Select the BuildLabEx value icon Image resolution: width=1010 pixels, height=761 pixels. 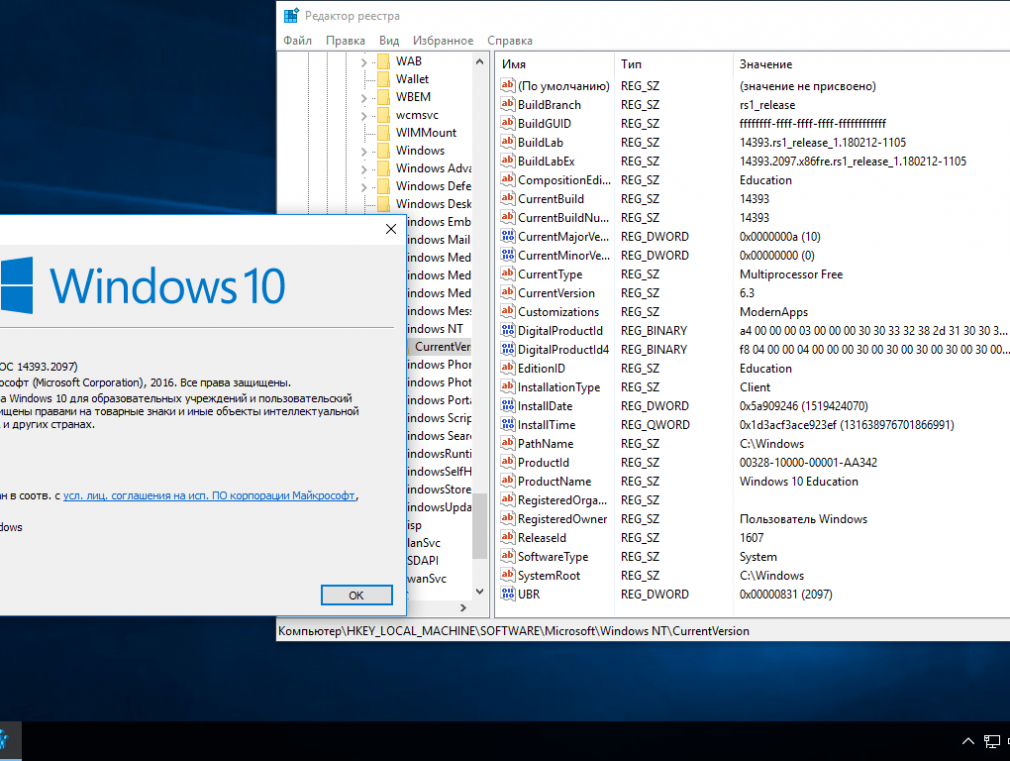[x=508, y=160]
